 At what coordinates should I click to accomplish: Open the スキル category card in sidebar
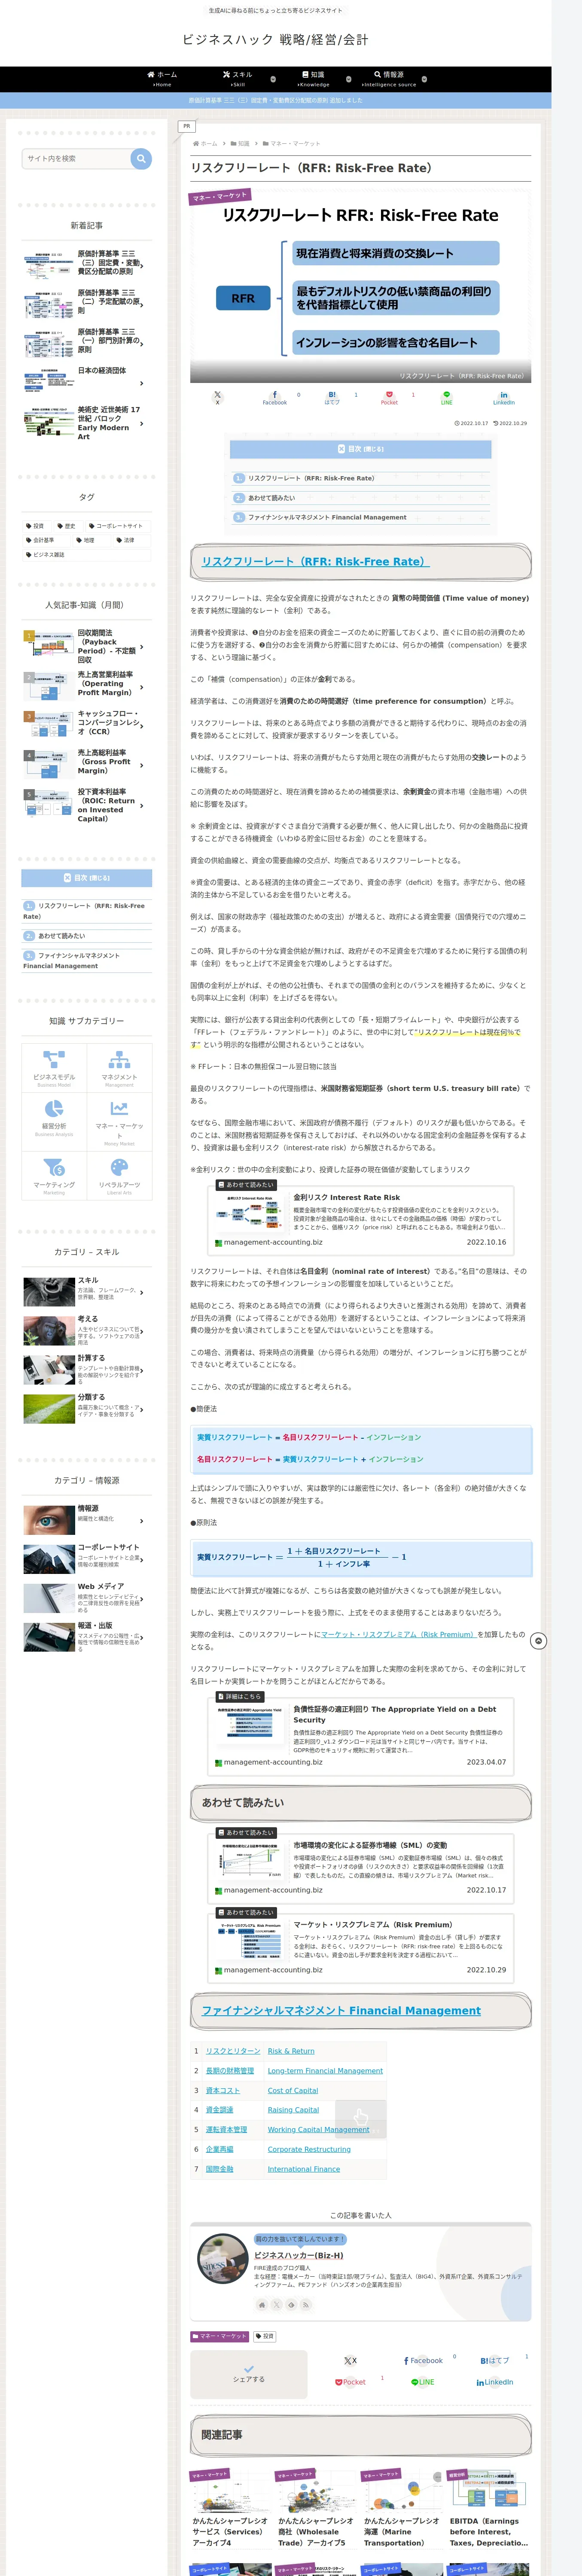click(x=87, y=1291)
